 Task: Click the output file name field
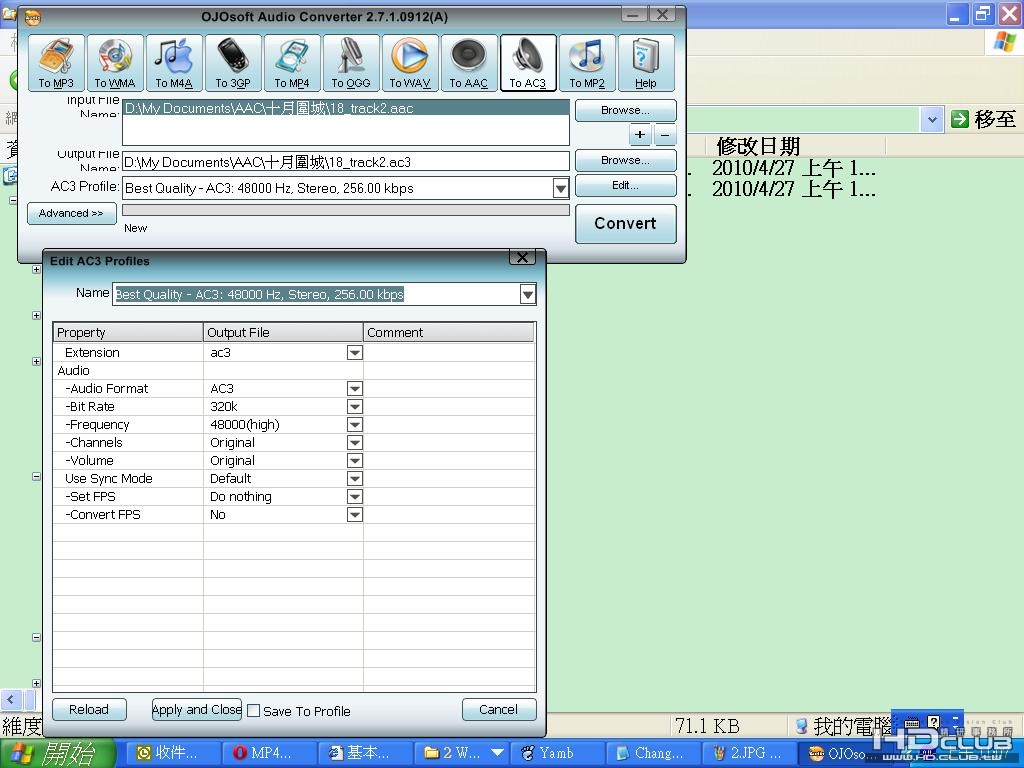[345, 162]
